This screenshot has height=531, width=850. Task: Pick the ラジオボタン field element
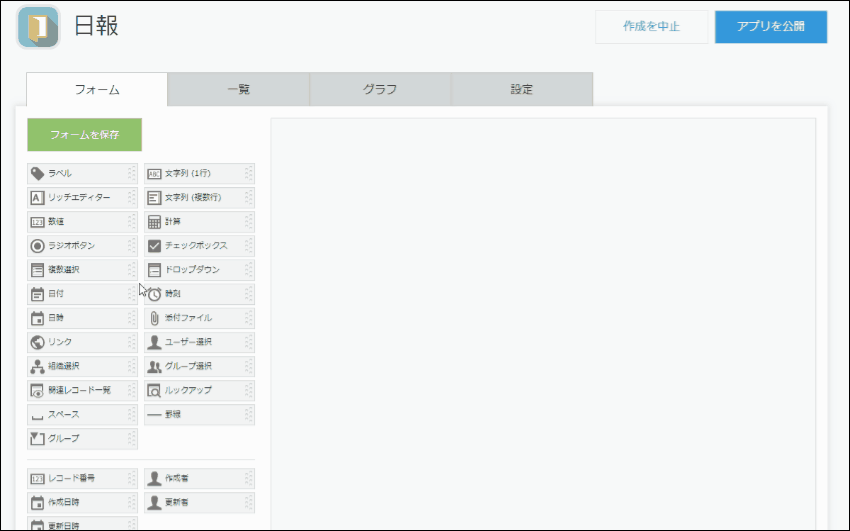click(x=82, y=246)
